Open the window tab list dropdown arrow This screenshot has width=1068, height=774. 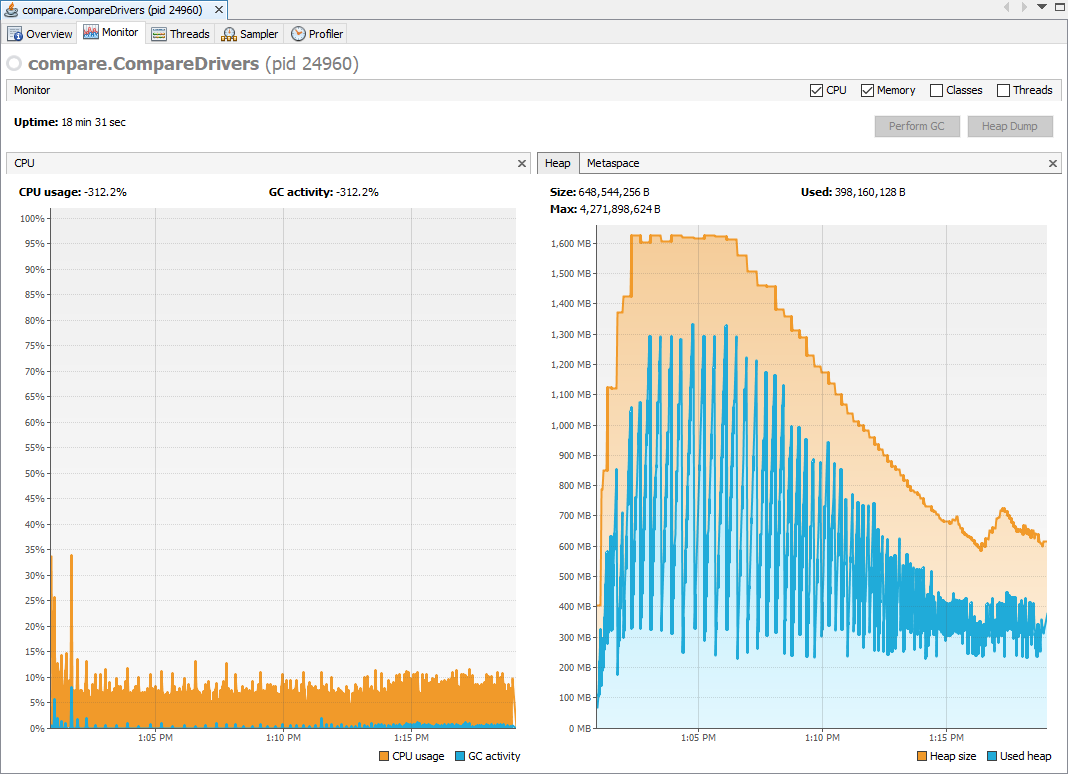1041,9
